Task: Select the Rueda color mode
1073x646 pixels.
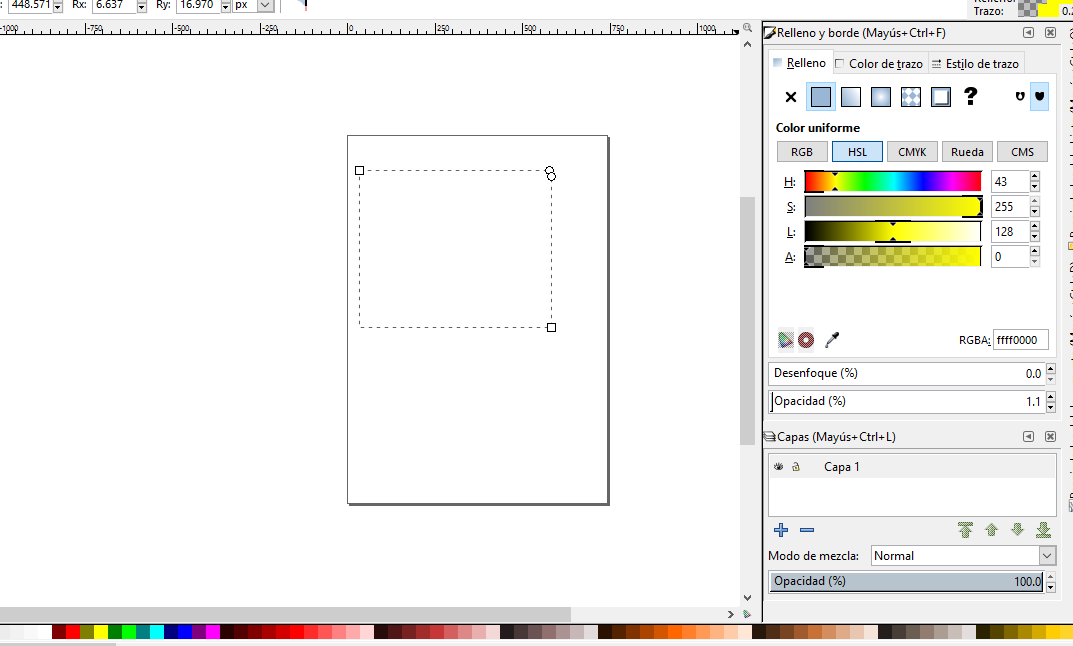Action: point(967,151)
